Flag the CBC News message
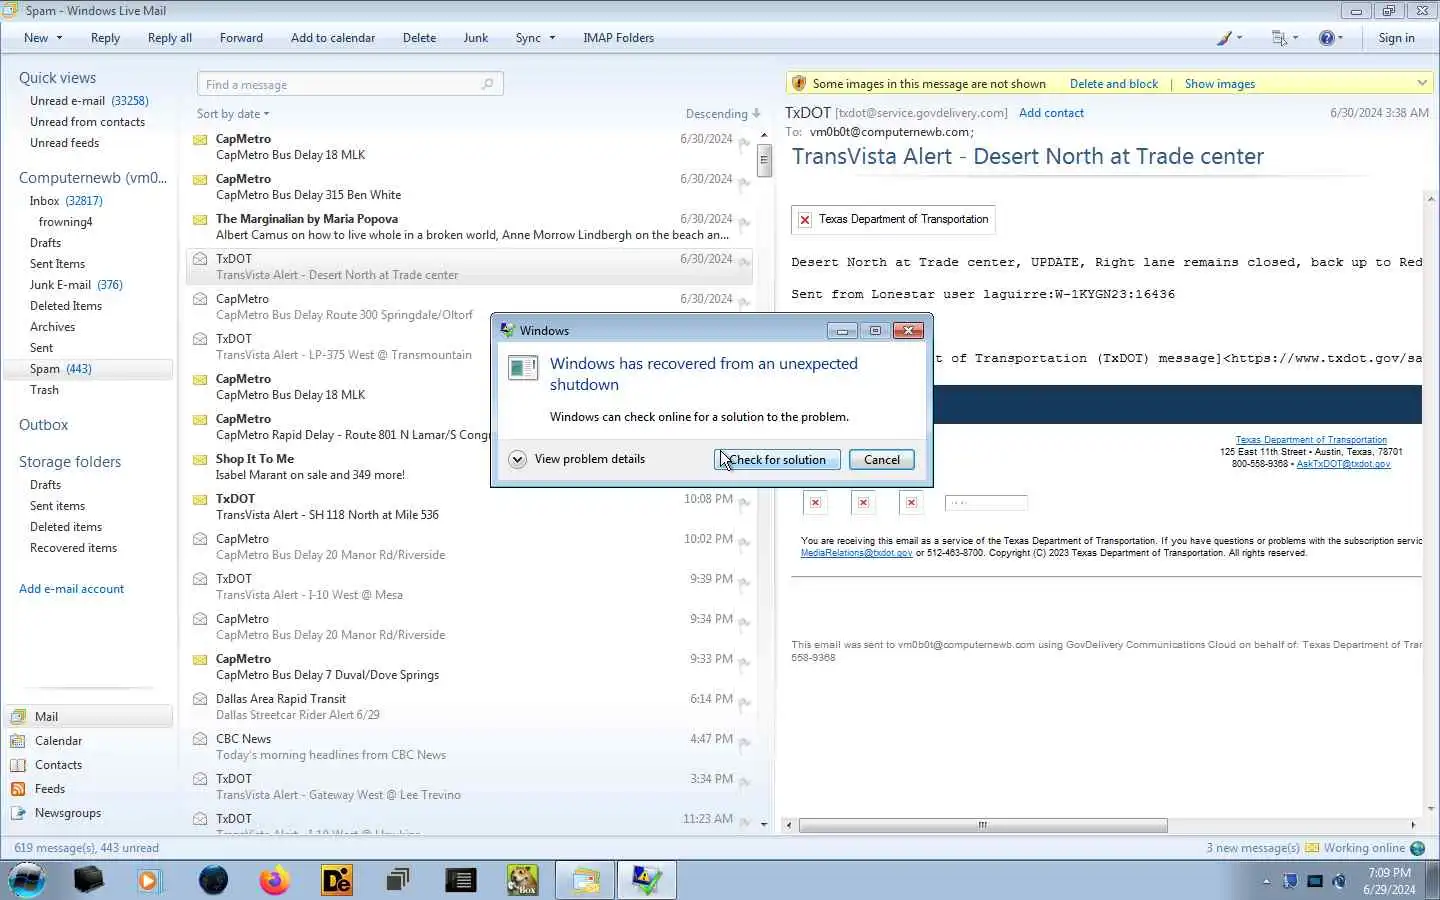 click(x=744, y=743)
